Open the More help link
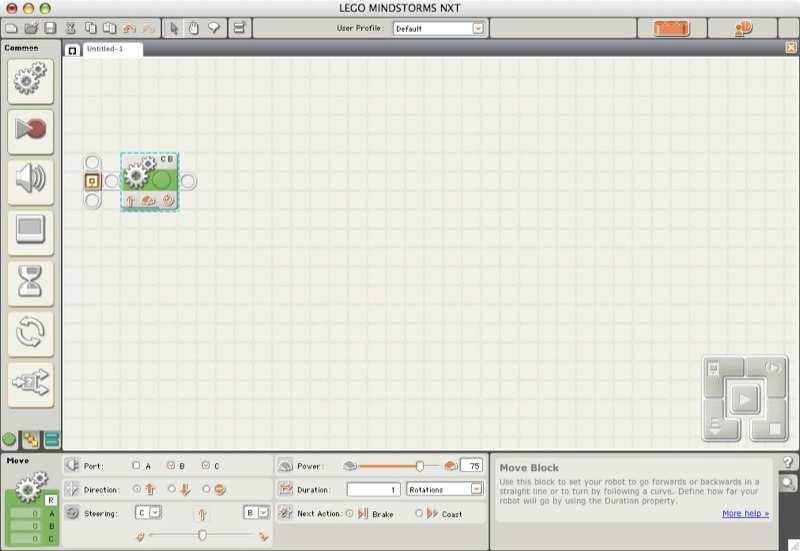Viewport: 800px width, 551px height. click(745, 513)
